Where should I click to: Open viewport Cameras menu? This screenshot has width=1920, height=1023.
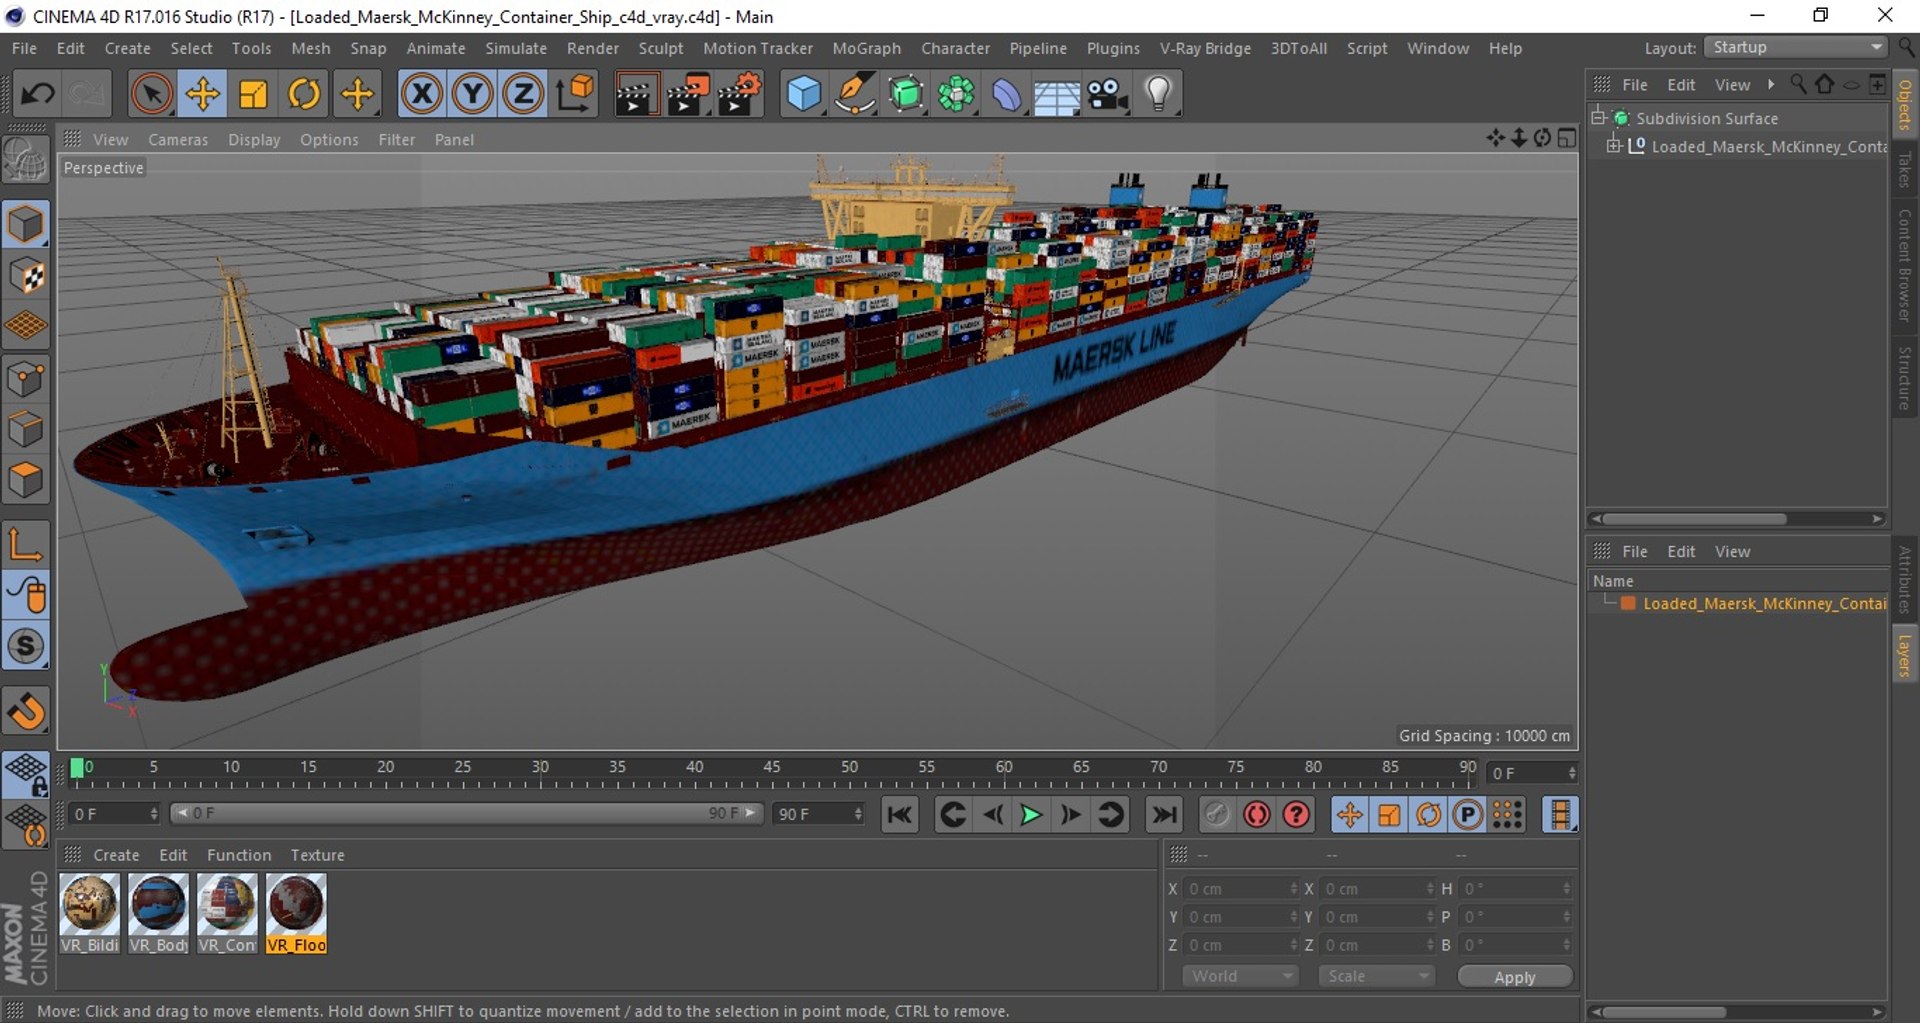178,140
